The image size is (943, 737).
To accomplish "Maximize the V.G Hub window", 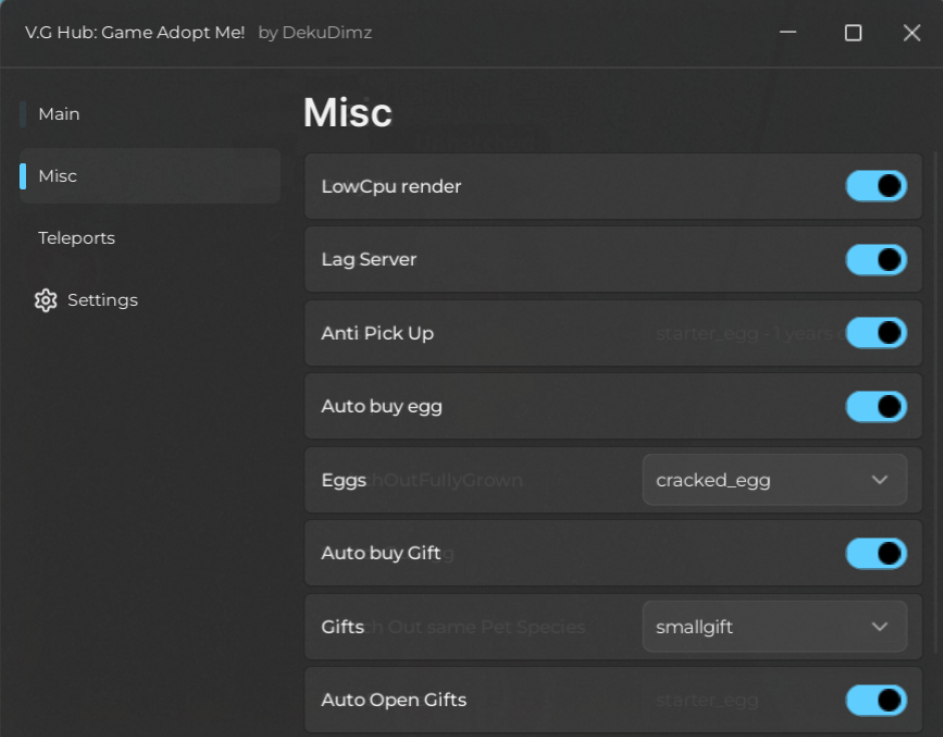I will [x=853, y=32].
